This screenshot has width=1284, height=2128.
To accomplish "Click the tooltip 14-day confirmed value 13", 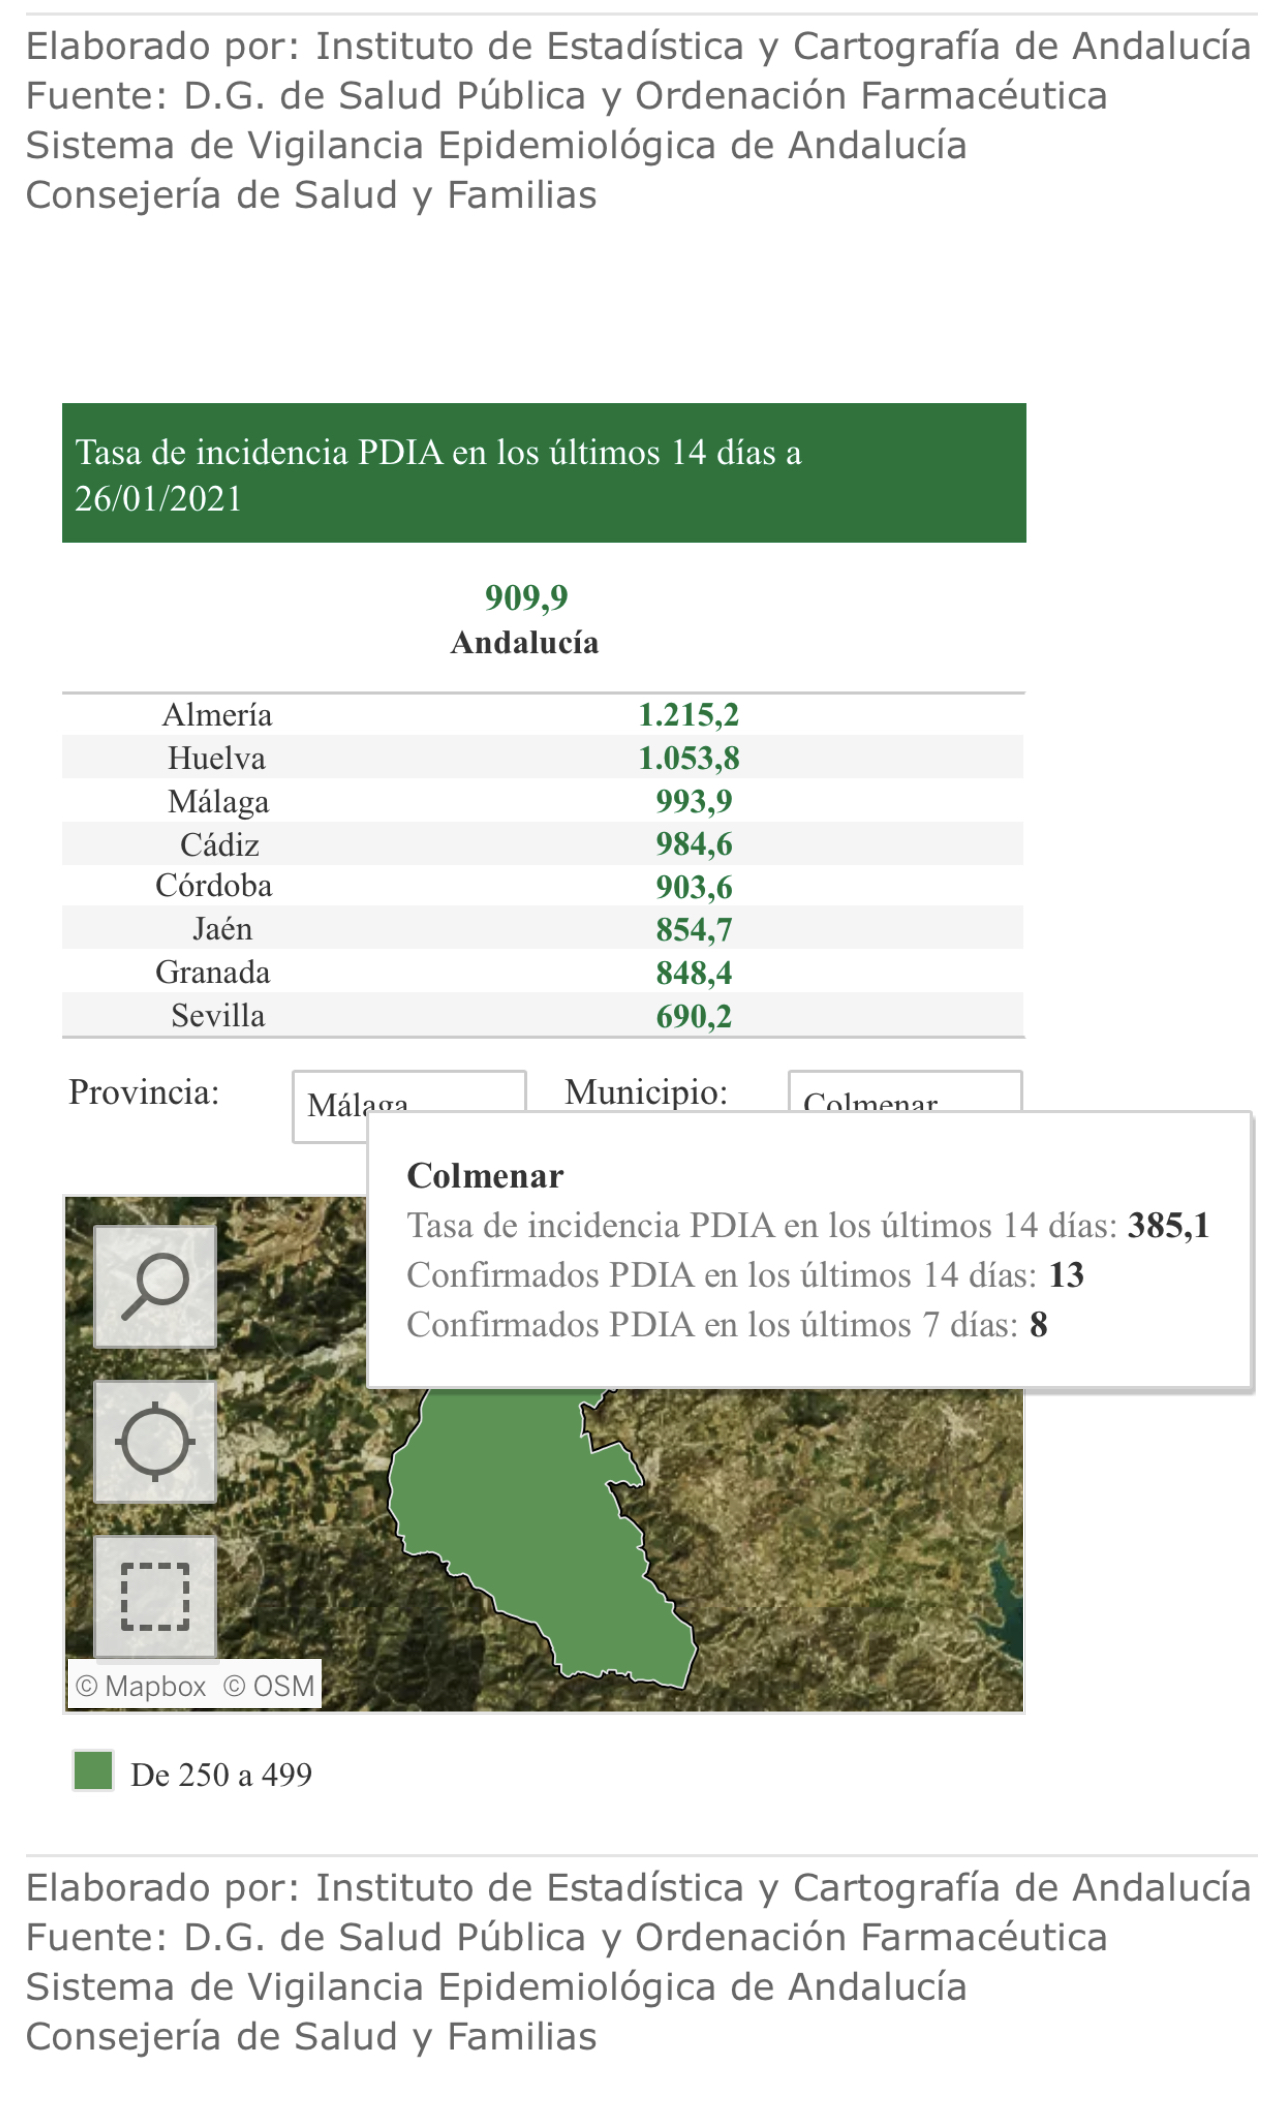I will tap(1066, 1275).
